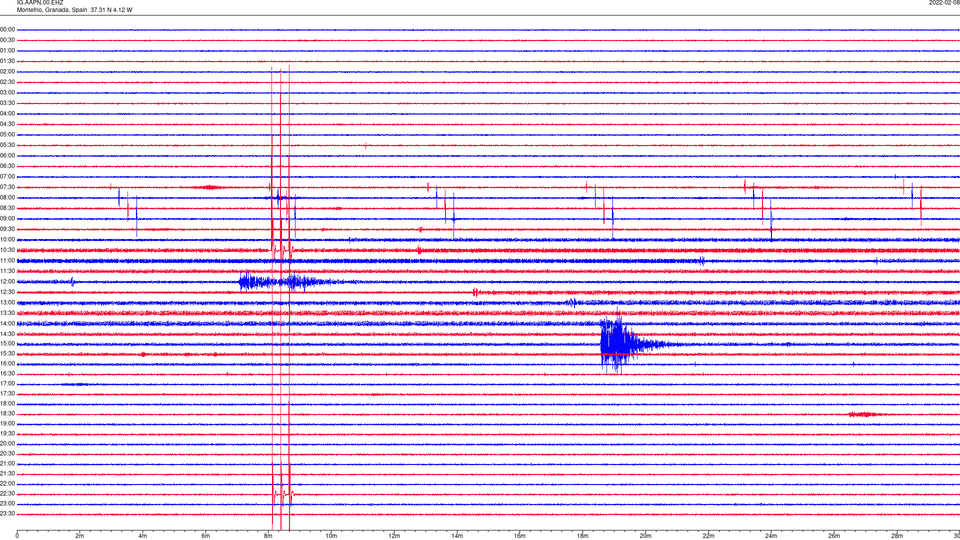Click the 26m tick on the minute axis
960x540 pixels.
pos(834,536)
